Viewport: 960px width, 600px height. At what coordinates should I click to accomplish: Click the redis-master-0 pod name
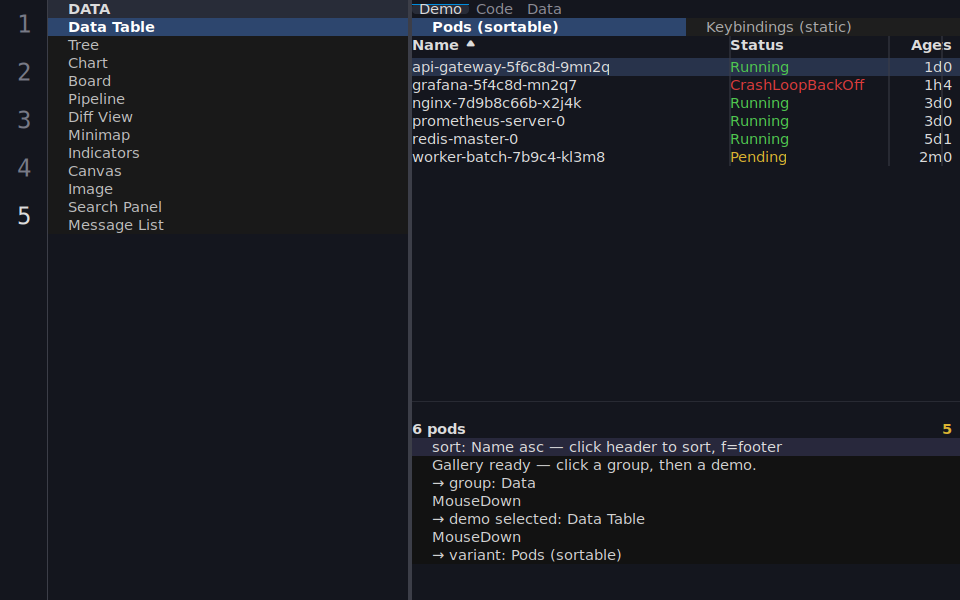click(x=465, y=139)
